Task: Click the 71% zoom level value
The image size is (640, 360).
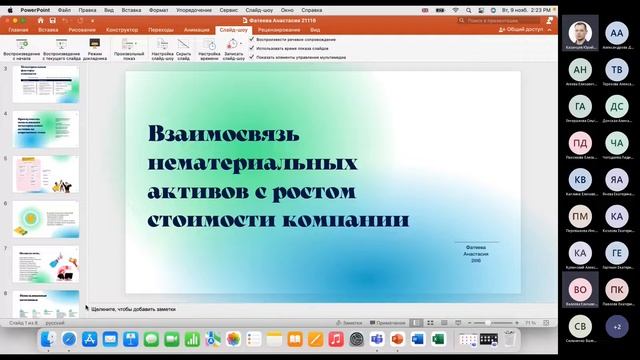Action: click(530, 323)
